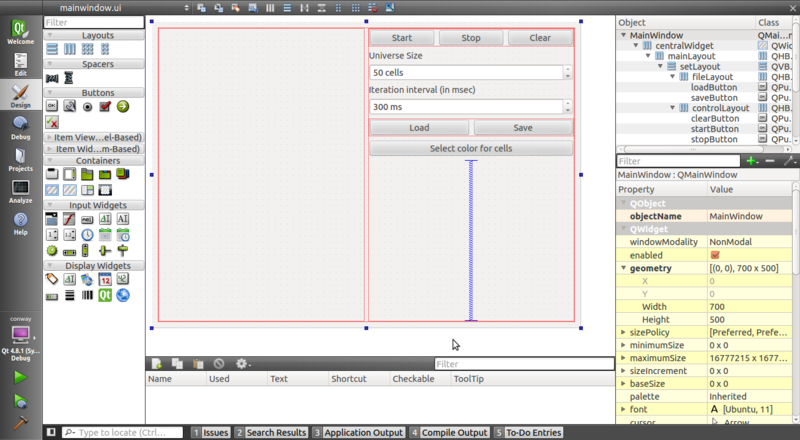
Task: Pick the Label display widget icon
Action: point(52,279)
